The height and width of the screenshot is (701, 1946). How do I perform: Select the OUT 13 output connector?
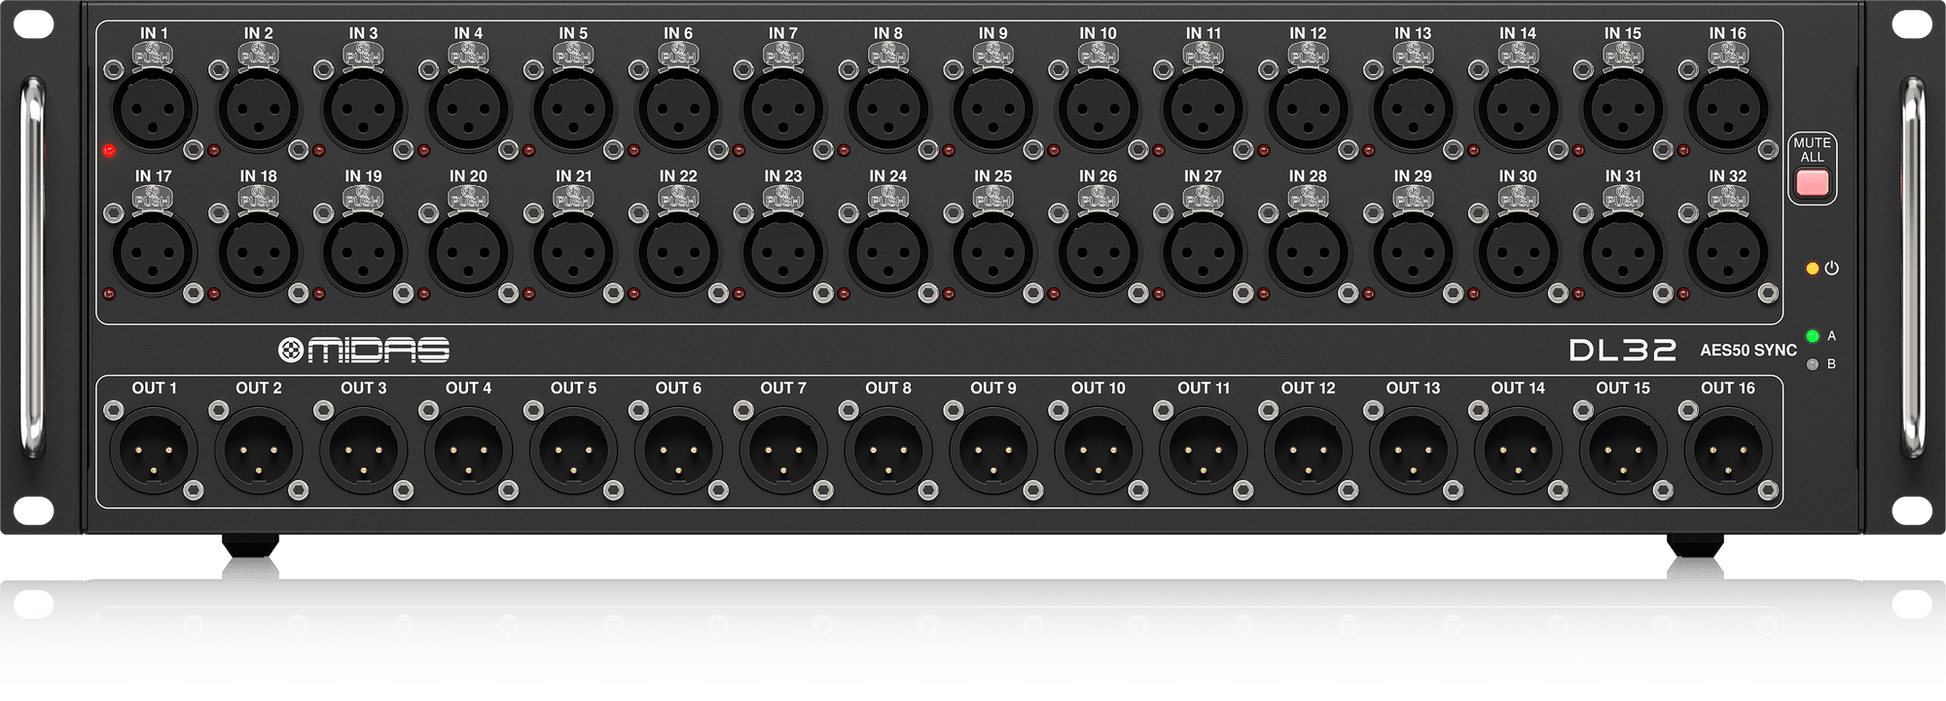click(1413, 450)
